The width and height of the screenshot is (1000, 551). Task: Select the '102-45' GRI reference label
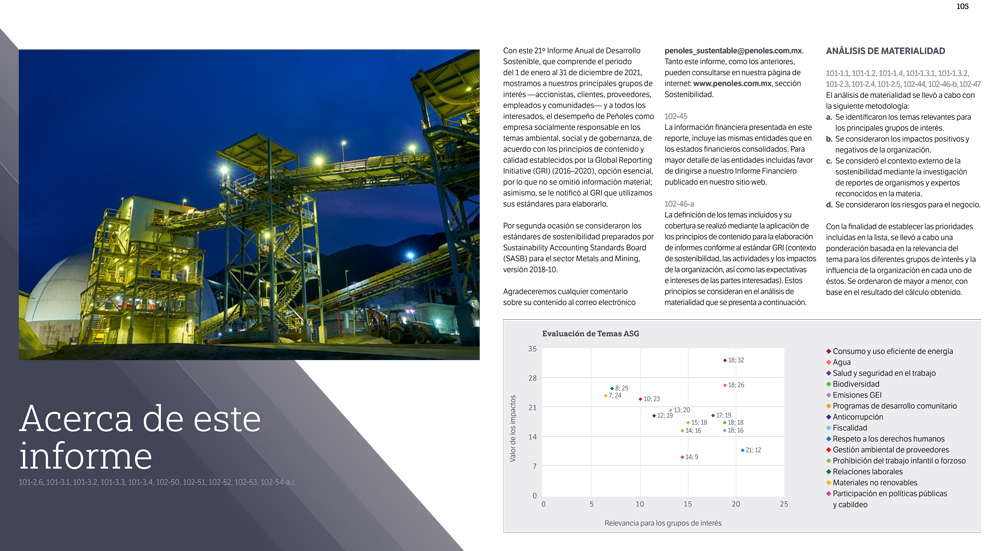676,116
